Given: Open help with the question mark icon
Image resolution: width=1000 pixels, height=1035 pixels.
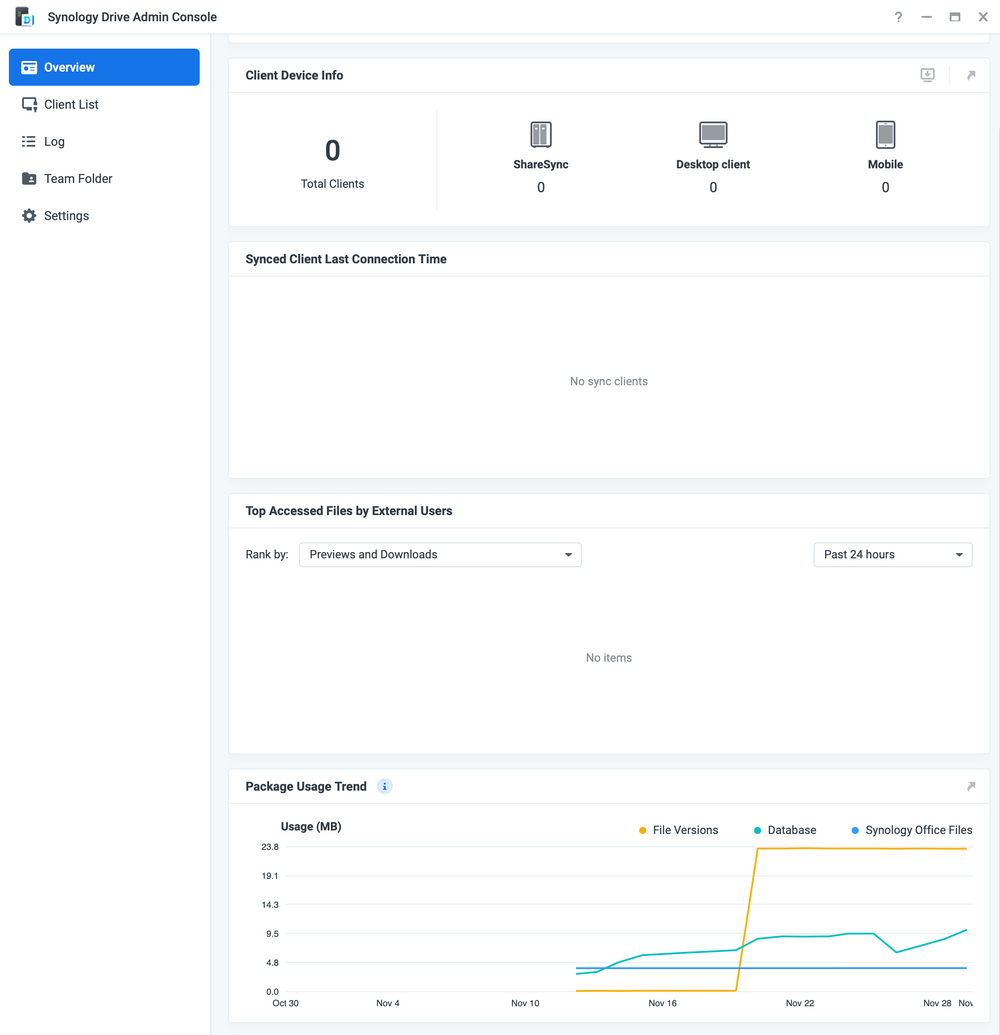Looking at the screenshot, I should [x=898, y=17].
